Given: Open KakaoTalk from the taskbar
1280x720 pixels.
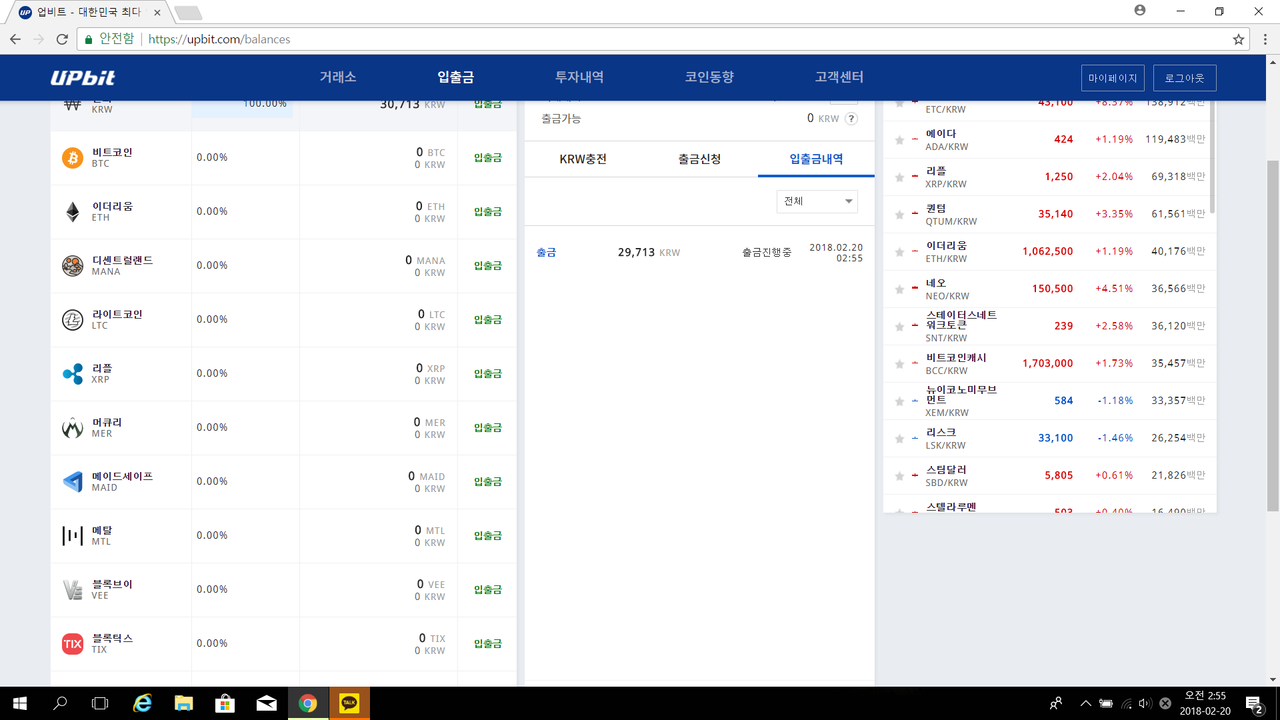Looking at the screenshot, I should (x=349, y=703).
